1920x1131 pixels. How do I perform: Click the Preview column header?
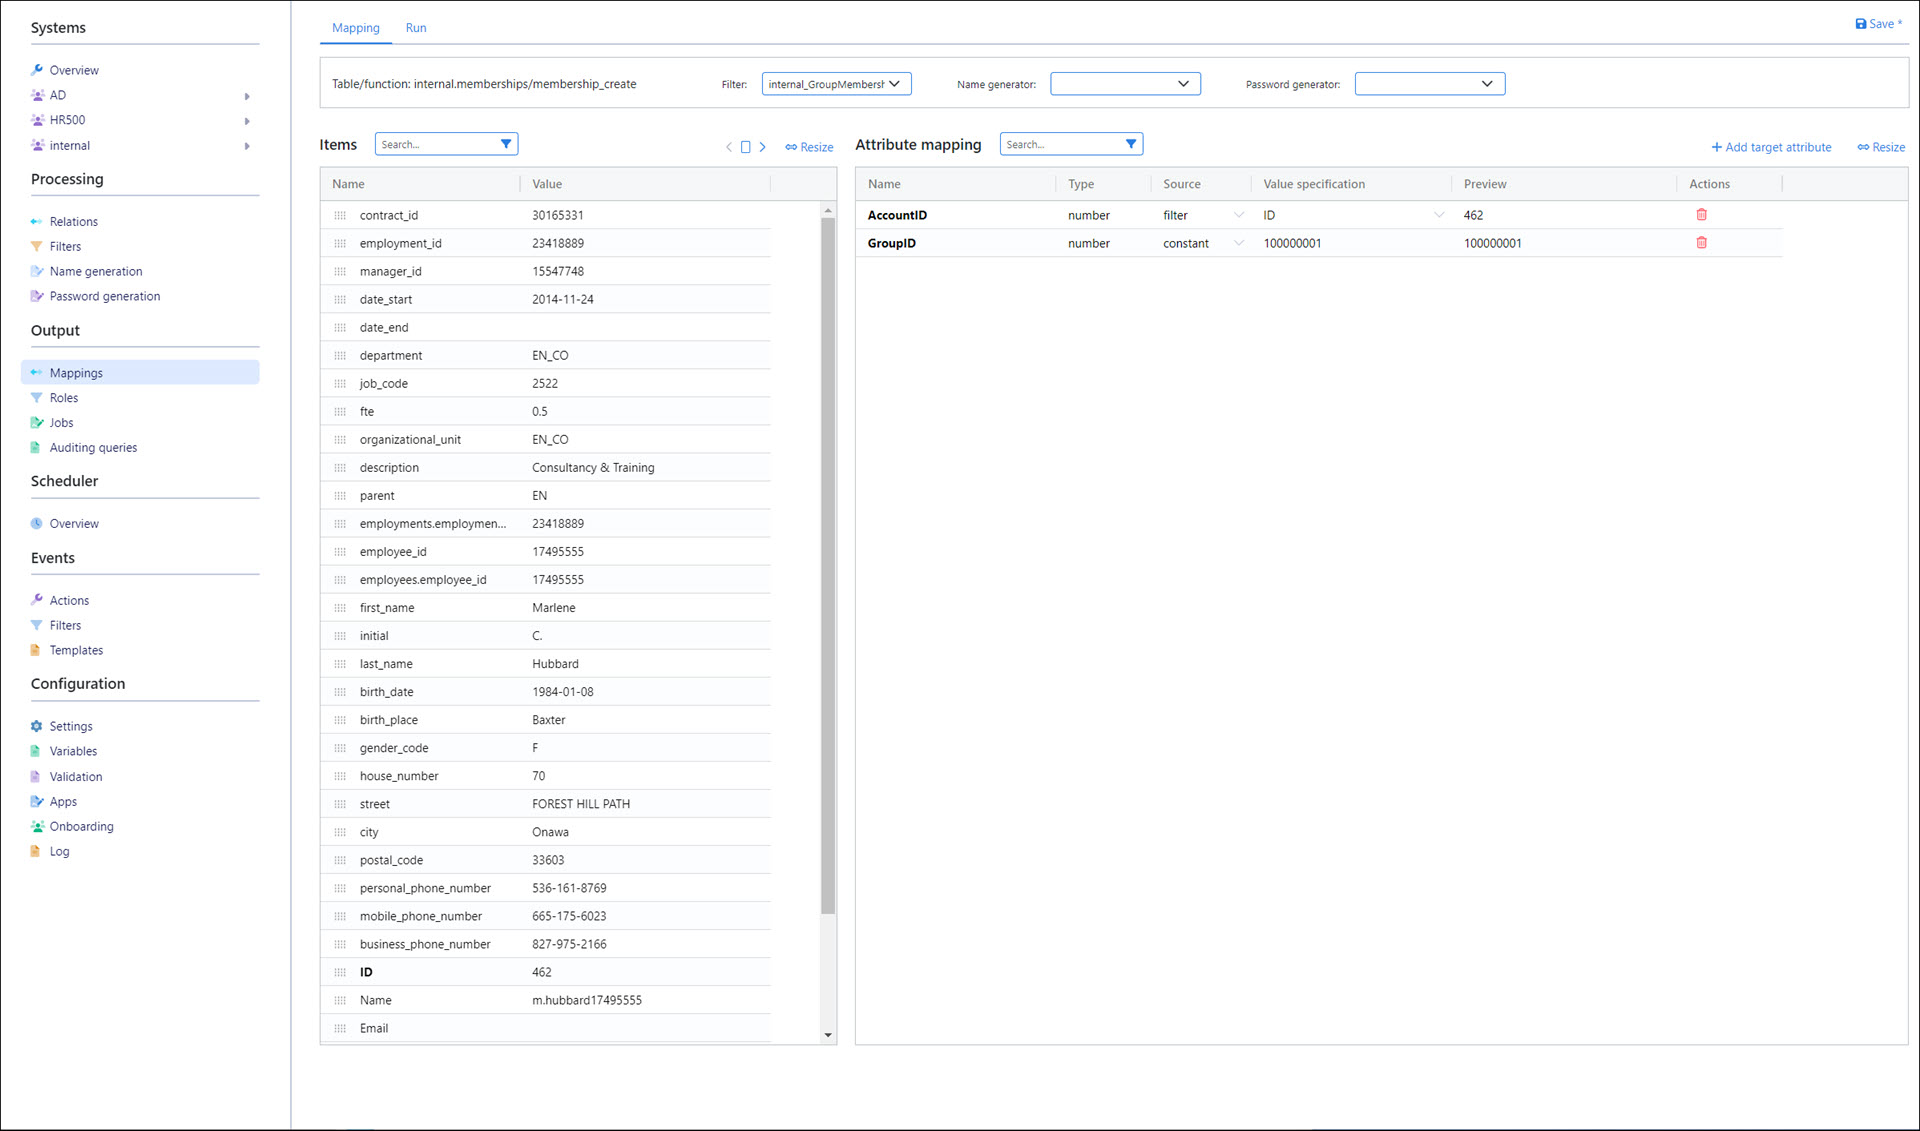coord(1485,184)
